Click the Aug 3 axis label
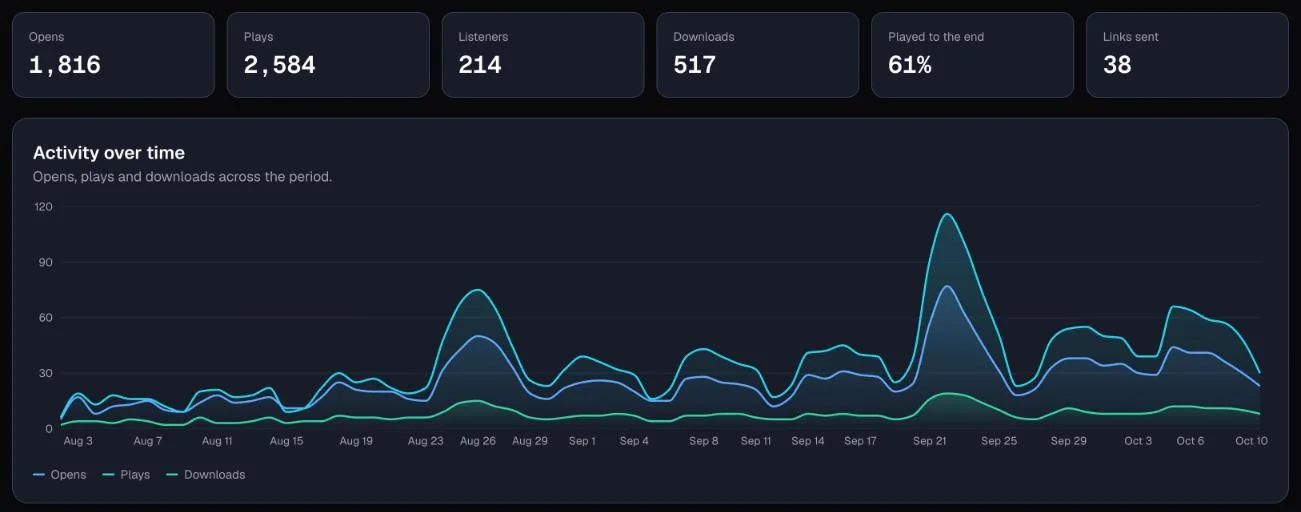Screen dimensions: 1301x512 pos(78,441)
